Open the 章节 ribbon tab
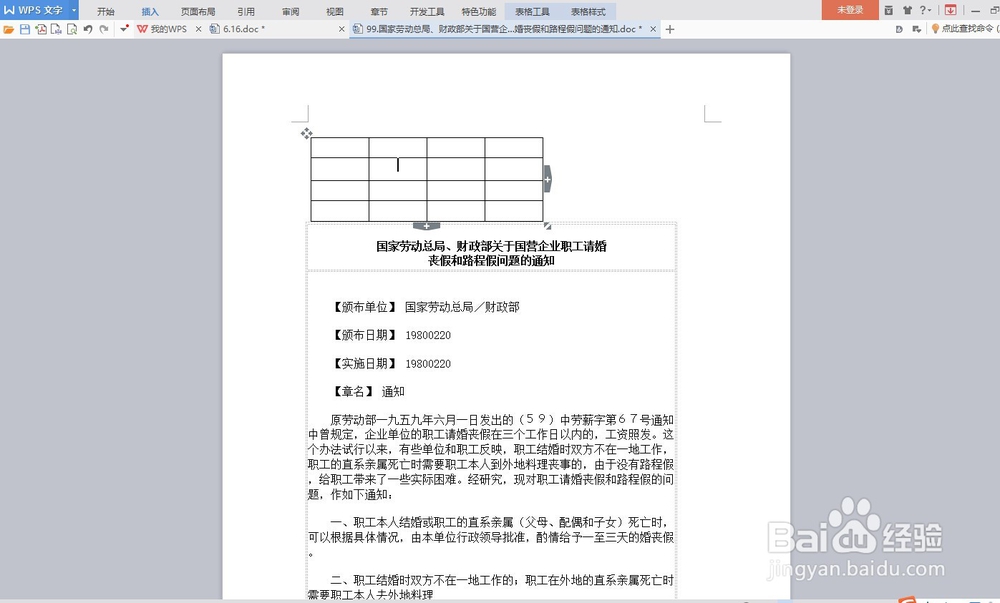This screenshot has height=603, width=1000. click(x=379, y=11)
